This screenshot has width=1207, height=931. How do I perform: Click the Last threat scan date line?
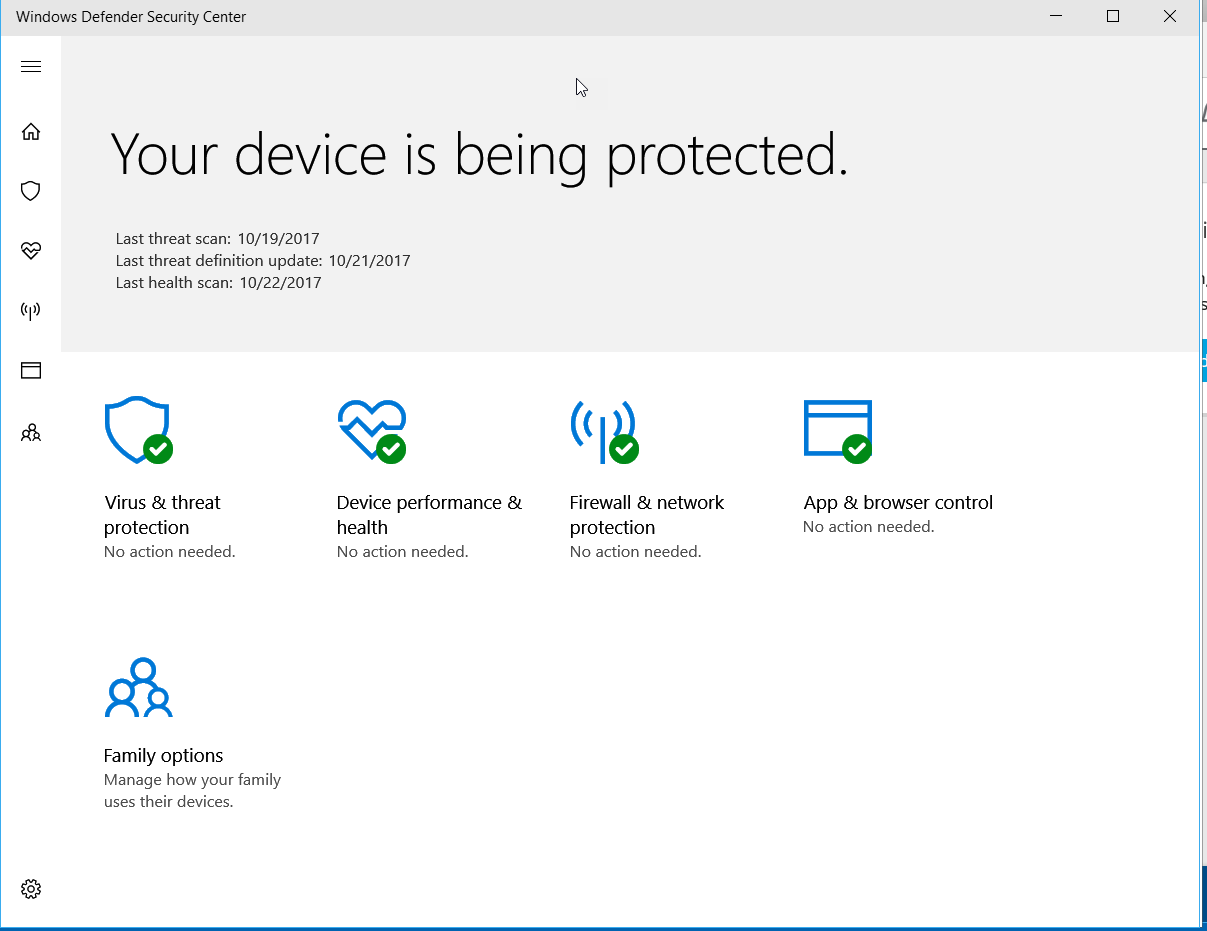218,239
